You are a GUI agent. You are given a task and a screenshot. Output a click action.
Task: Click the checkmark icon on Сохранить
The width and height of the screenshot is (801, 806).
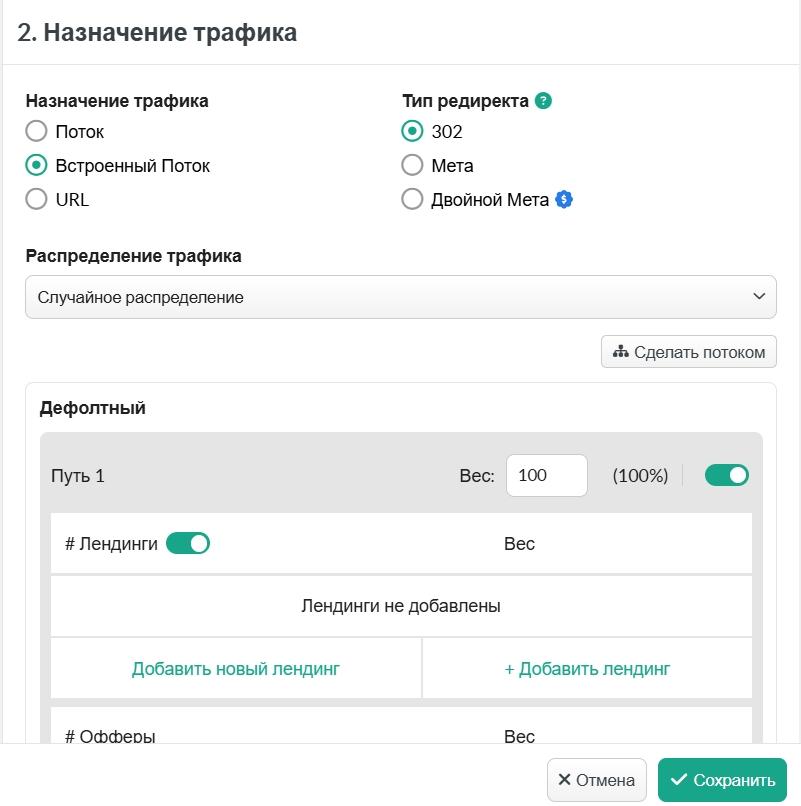(x=679, y=779)
